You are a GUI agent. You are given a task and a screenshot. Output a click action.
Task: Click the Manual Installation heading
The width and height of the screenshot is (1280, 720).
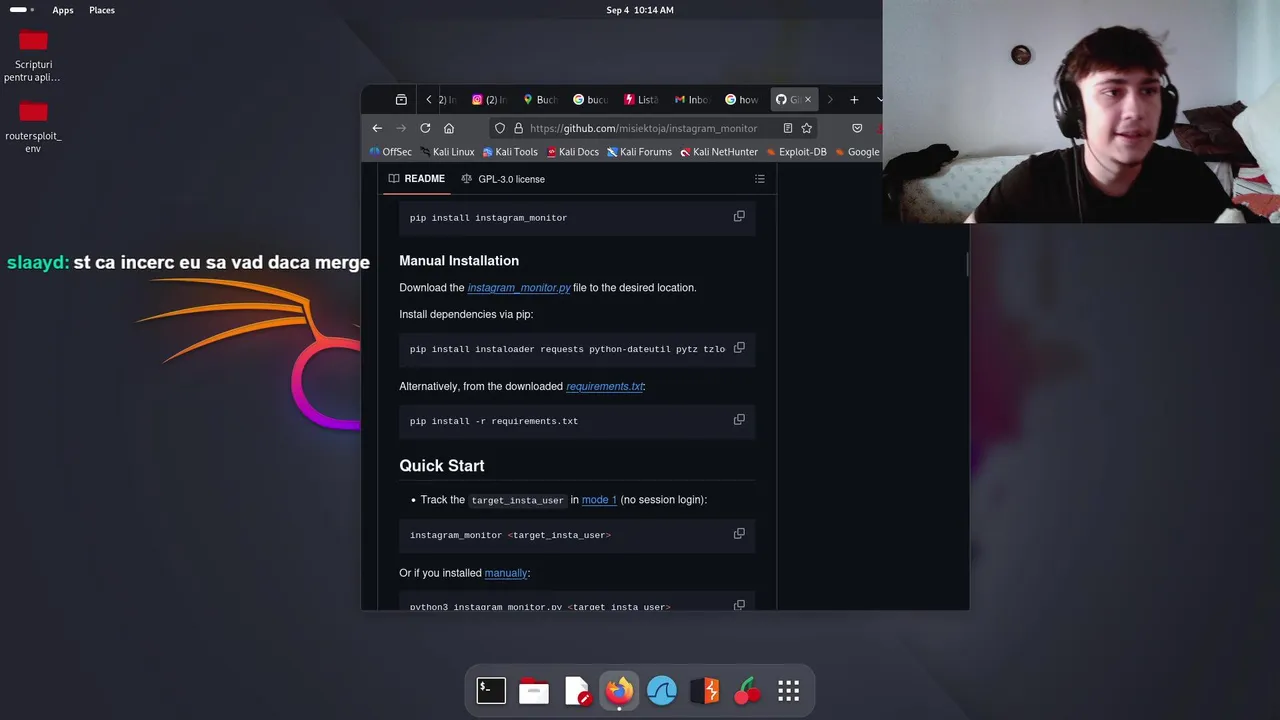pos(459,260)
